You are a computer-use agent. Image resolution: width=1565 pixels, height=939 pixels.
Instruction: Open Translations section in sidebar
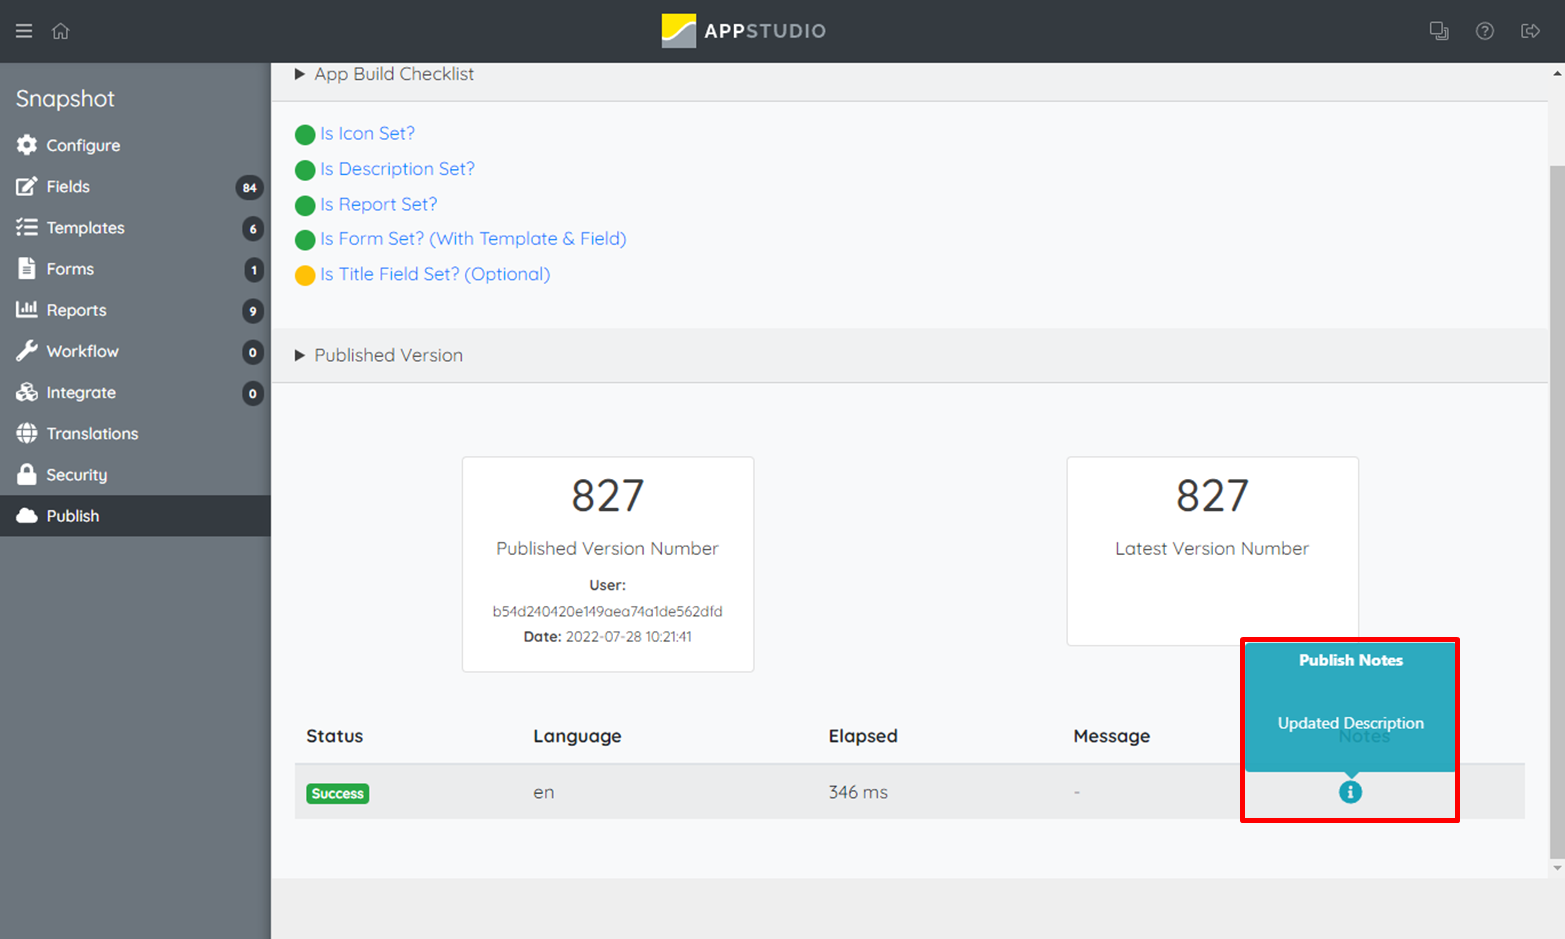[x=135, y=433]
